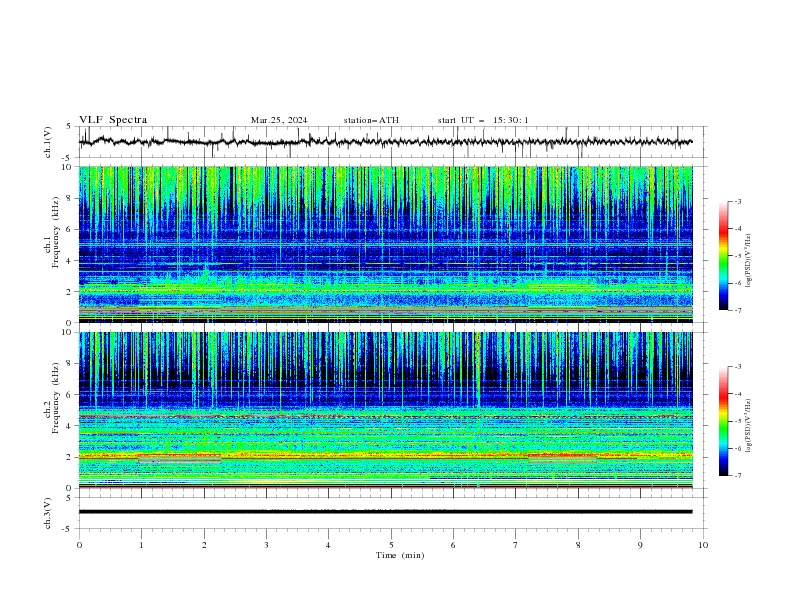Click the time axis tick label "3"
This screenshot has width=792, height=612.
(x=266, y=545)
